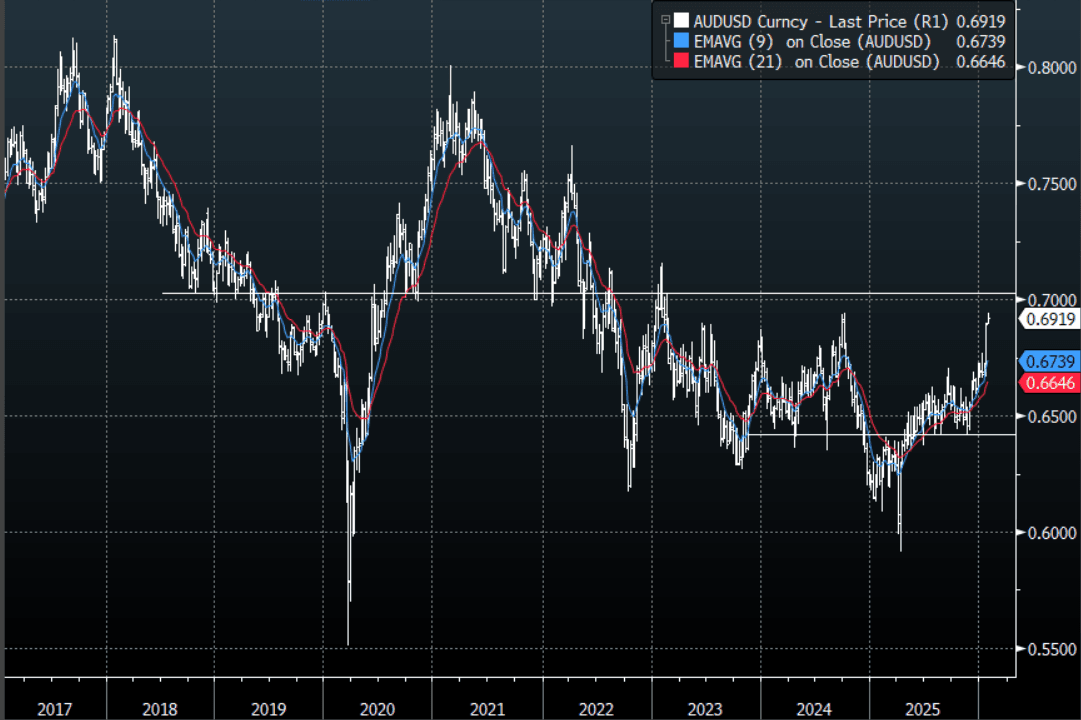Click the white AUDUSD Curncy color swatch
This screenshot has height=720, width=1081.
click(x=681, y=20)
